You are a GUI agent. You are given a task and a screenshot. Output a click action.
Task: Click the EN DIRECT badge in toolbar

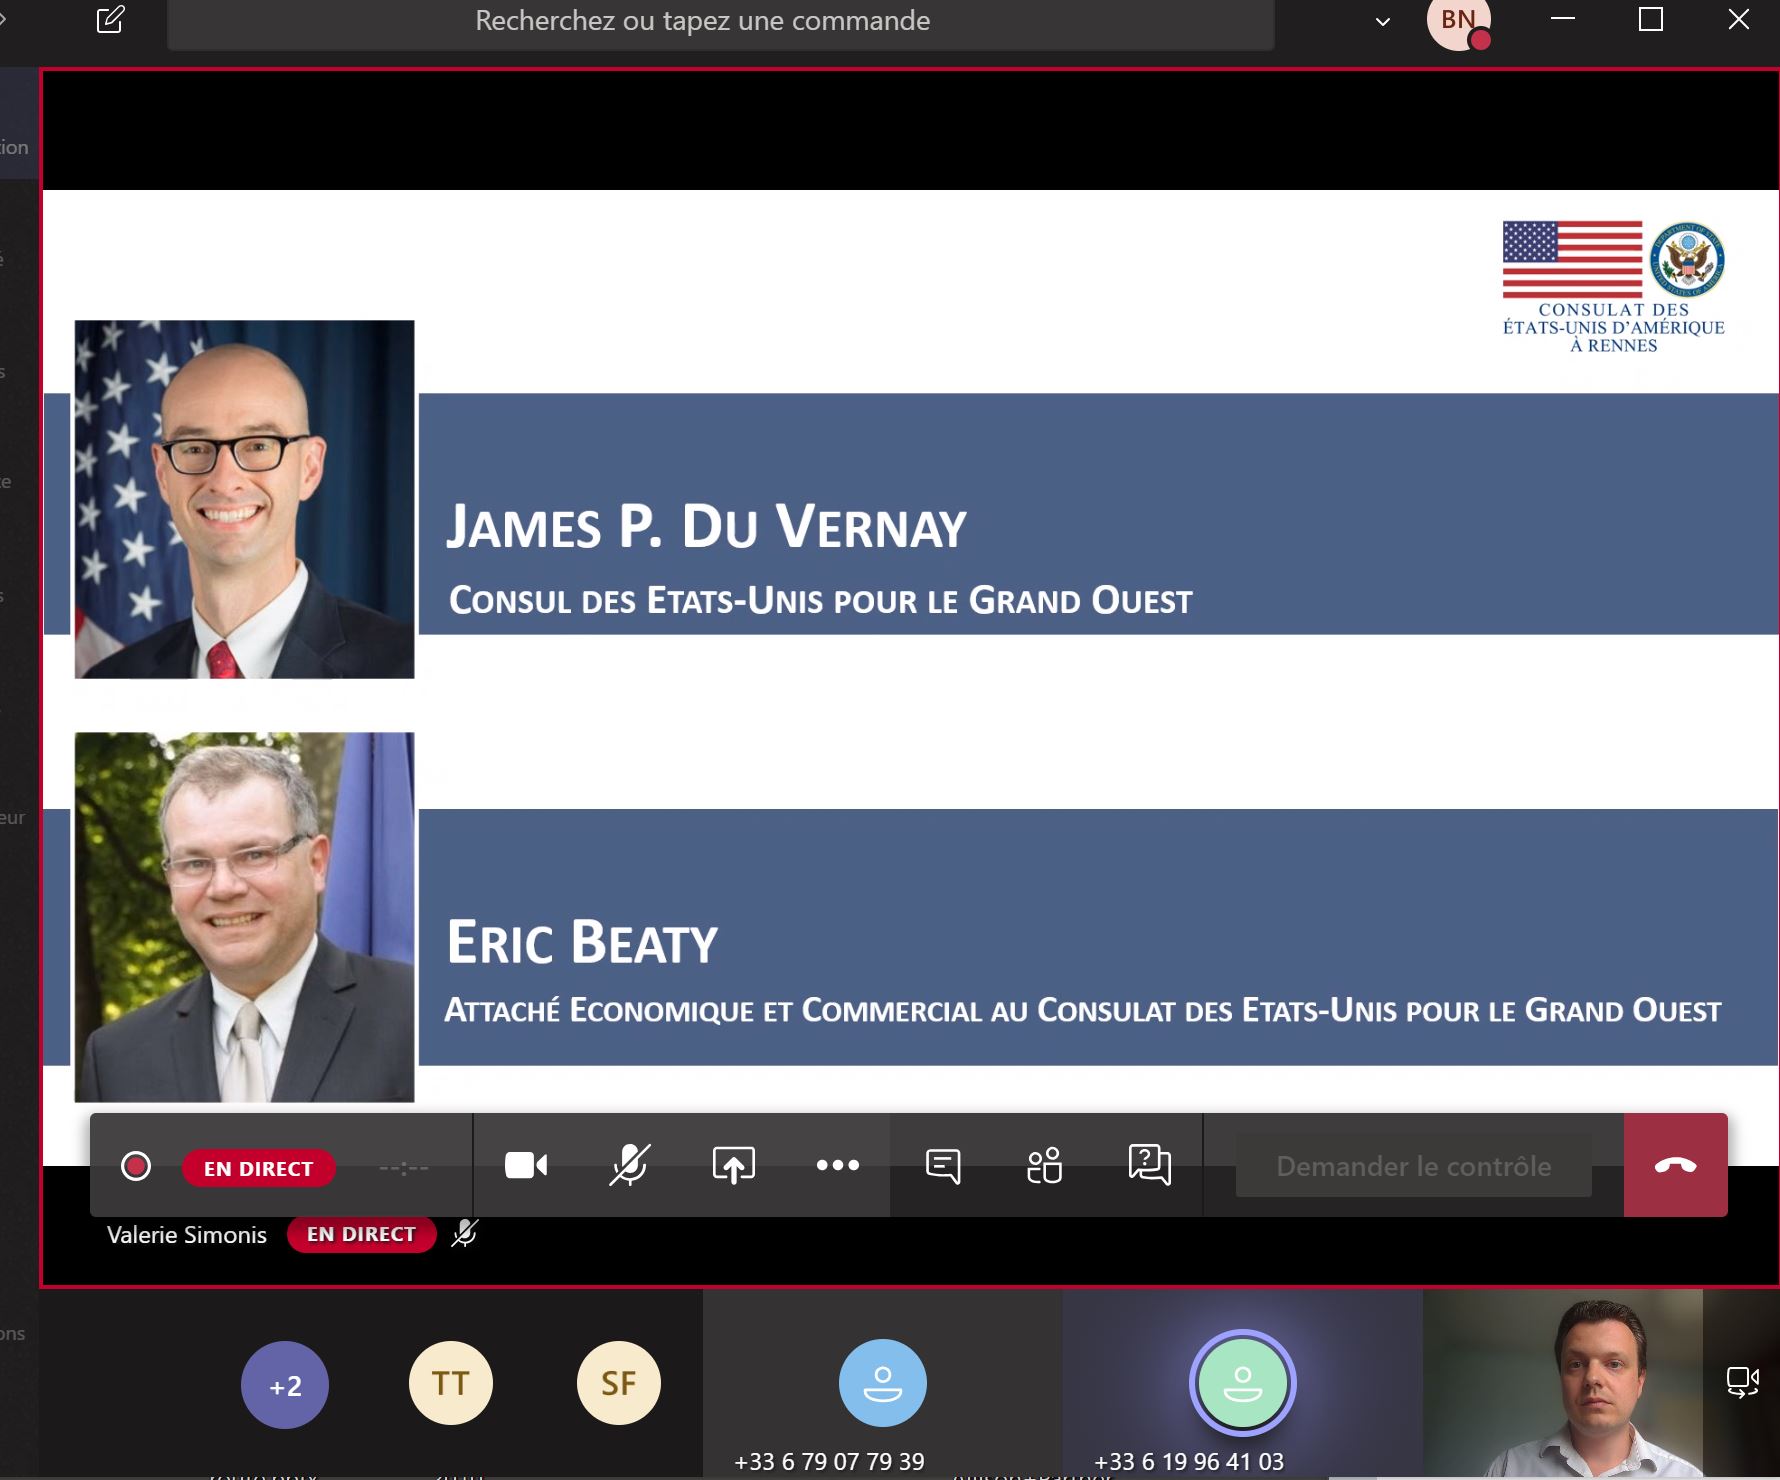pyautogui.click(x=258, y=1168)
